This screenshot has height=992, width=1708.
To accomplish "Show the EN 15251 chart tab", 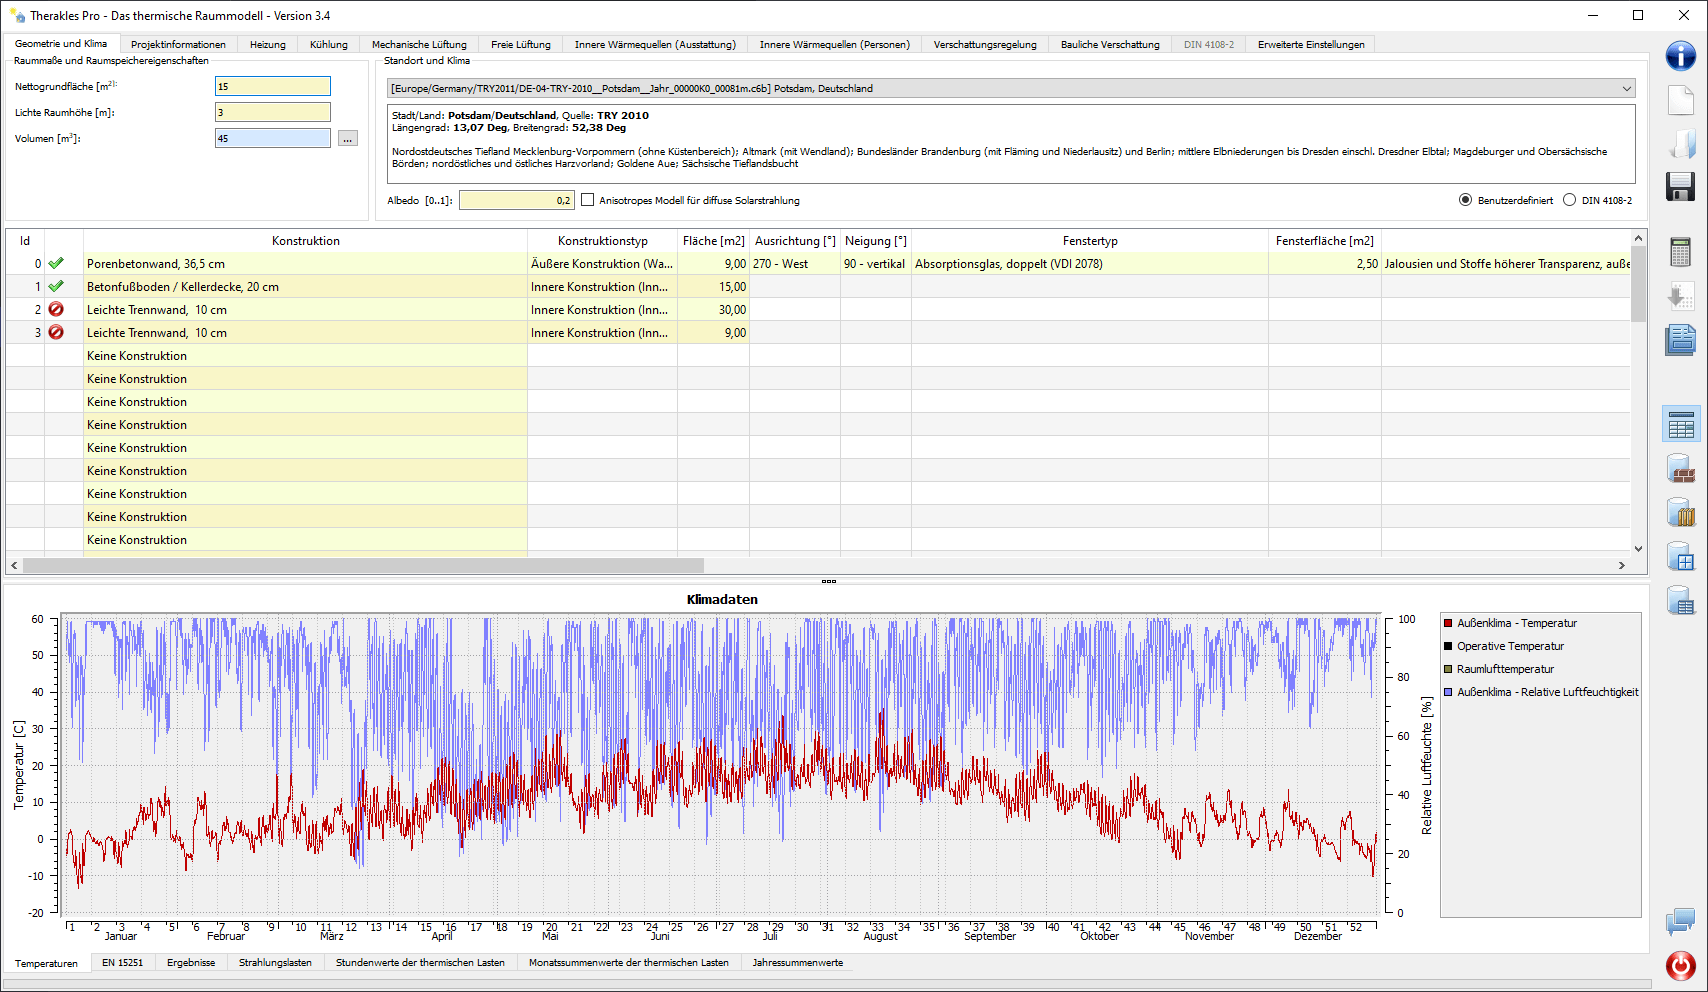I will tap(122, 963).
